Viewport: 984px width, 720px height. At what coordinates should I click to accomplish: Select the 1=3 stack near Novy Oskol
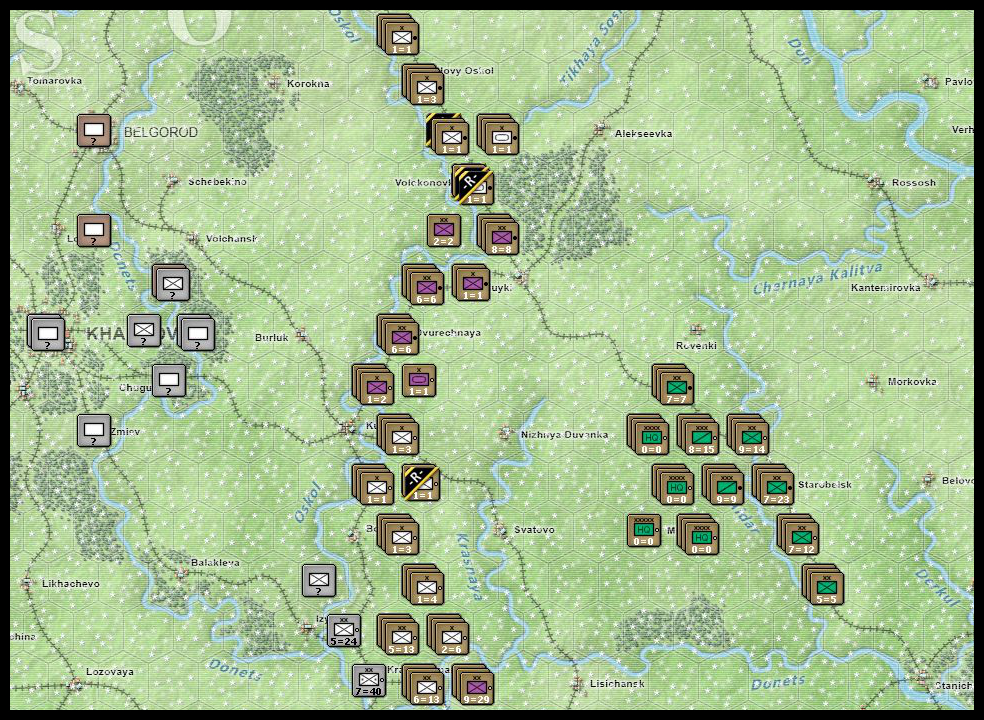(x=423, y=84)
